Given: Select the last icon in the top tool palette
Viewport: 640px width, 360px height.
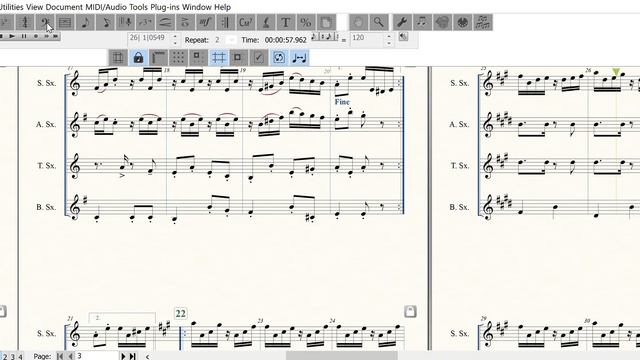Looking at the screenshot, I should (x=482, y=22).
